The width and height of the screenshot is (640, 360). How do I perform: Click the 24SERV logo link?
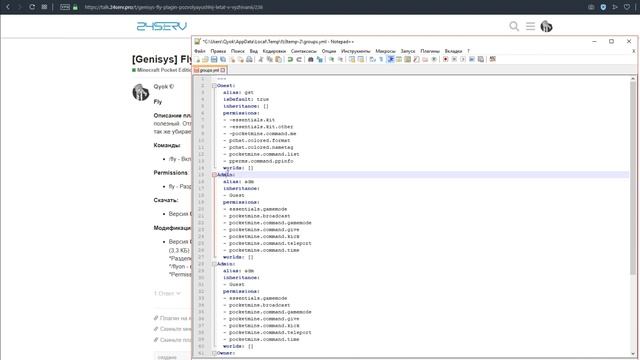click(x=162, y=27)
